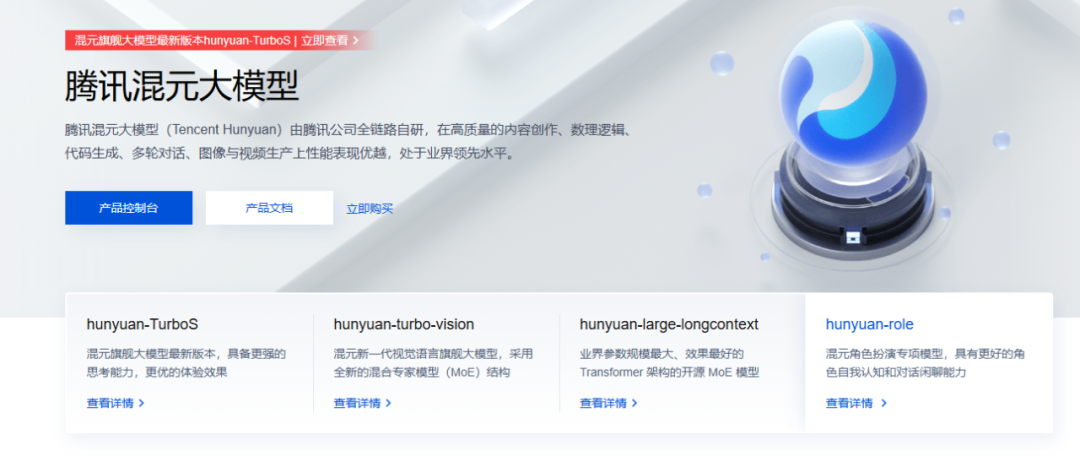Viewport: 1080px width, 462px height.
Task: Click the intro paragraph mentioning Tencent Hunyuan
Action: pyautogui.click(x=349, y=142)
